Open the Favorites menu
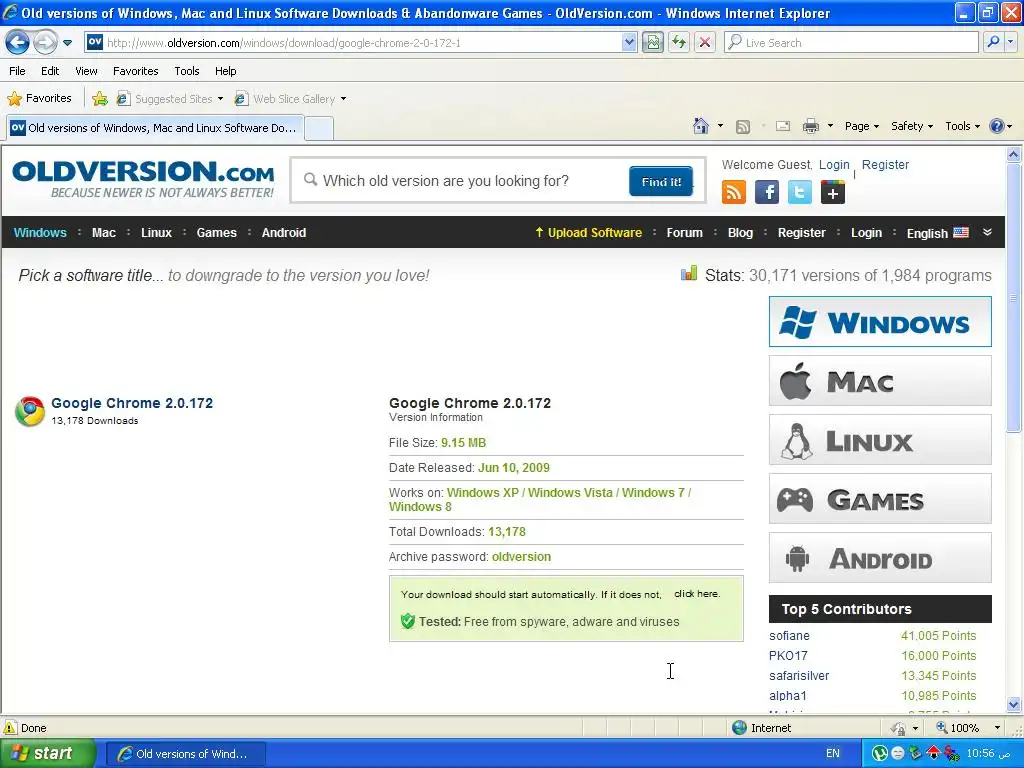Viewport: 1024px width, 768px height. [x=135, y=71]
